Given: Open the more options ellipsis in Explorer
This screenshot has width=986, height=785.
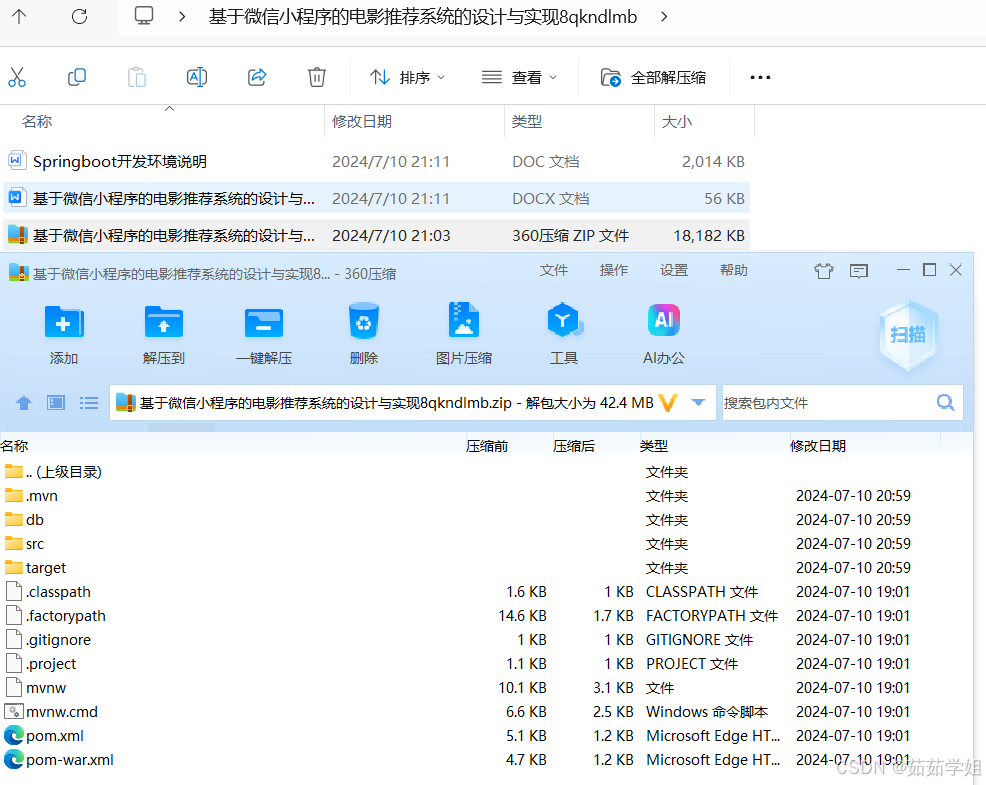Looking at the screenshot, I should pyautogui.click(x=760, y=77).
